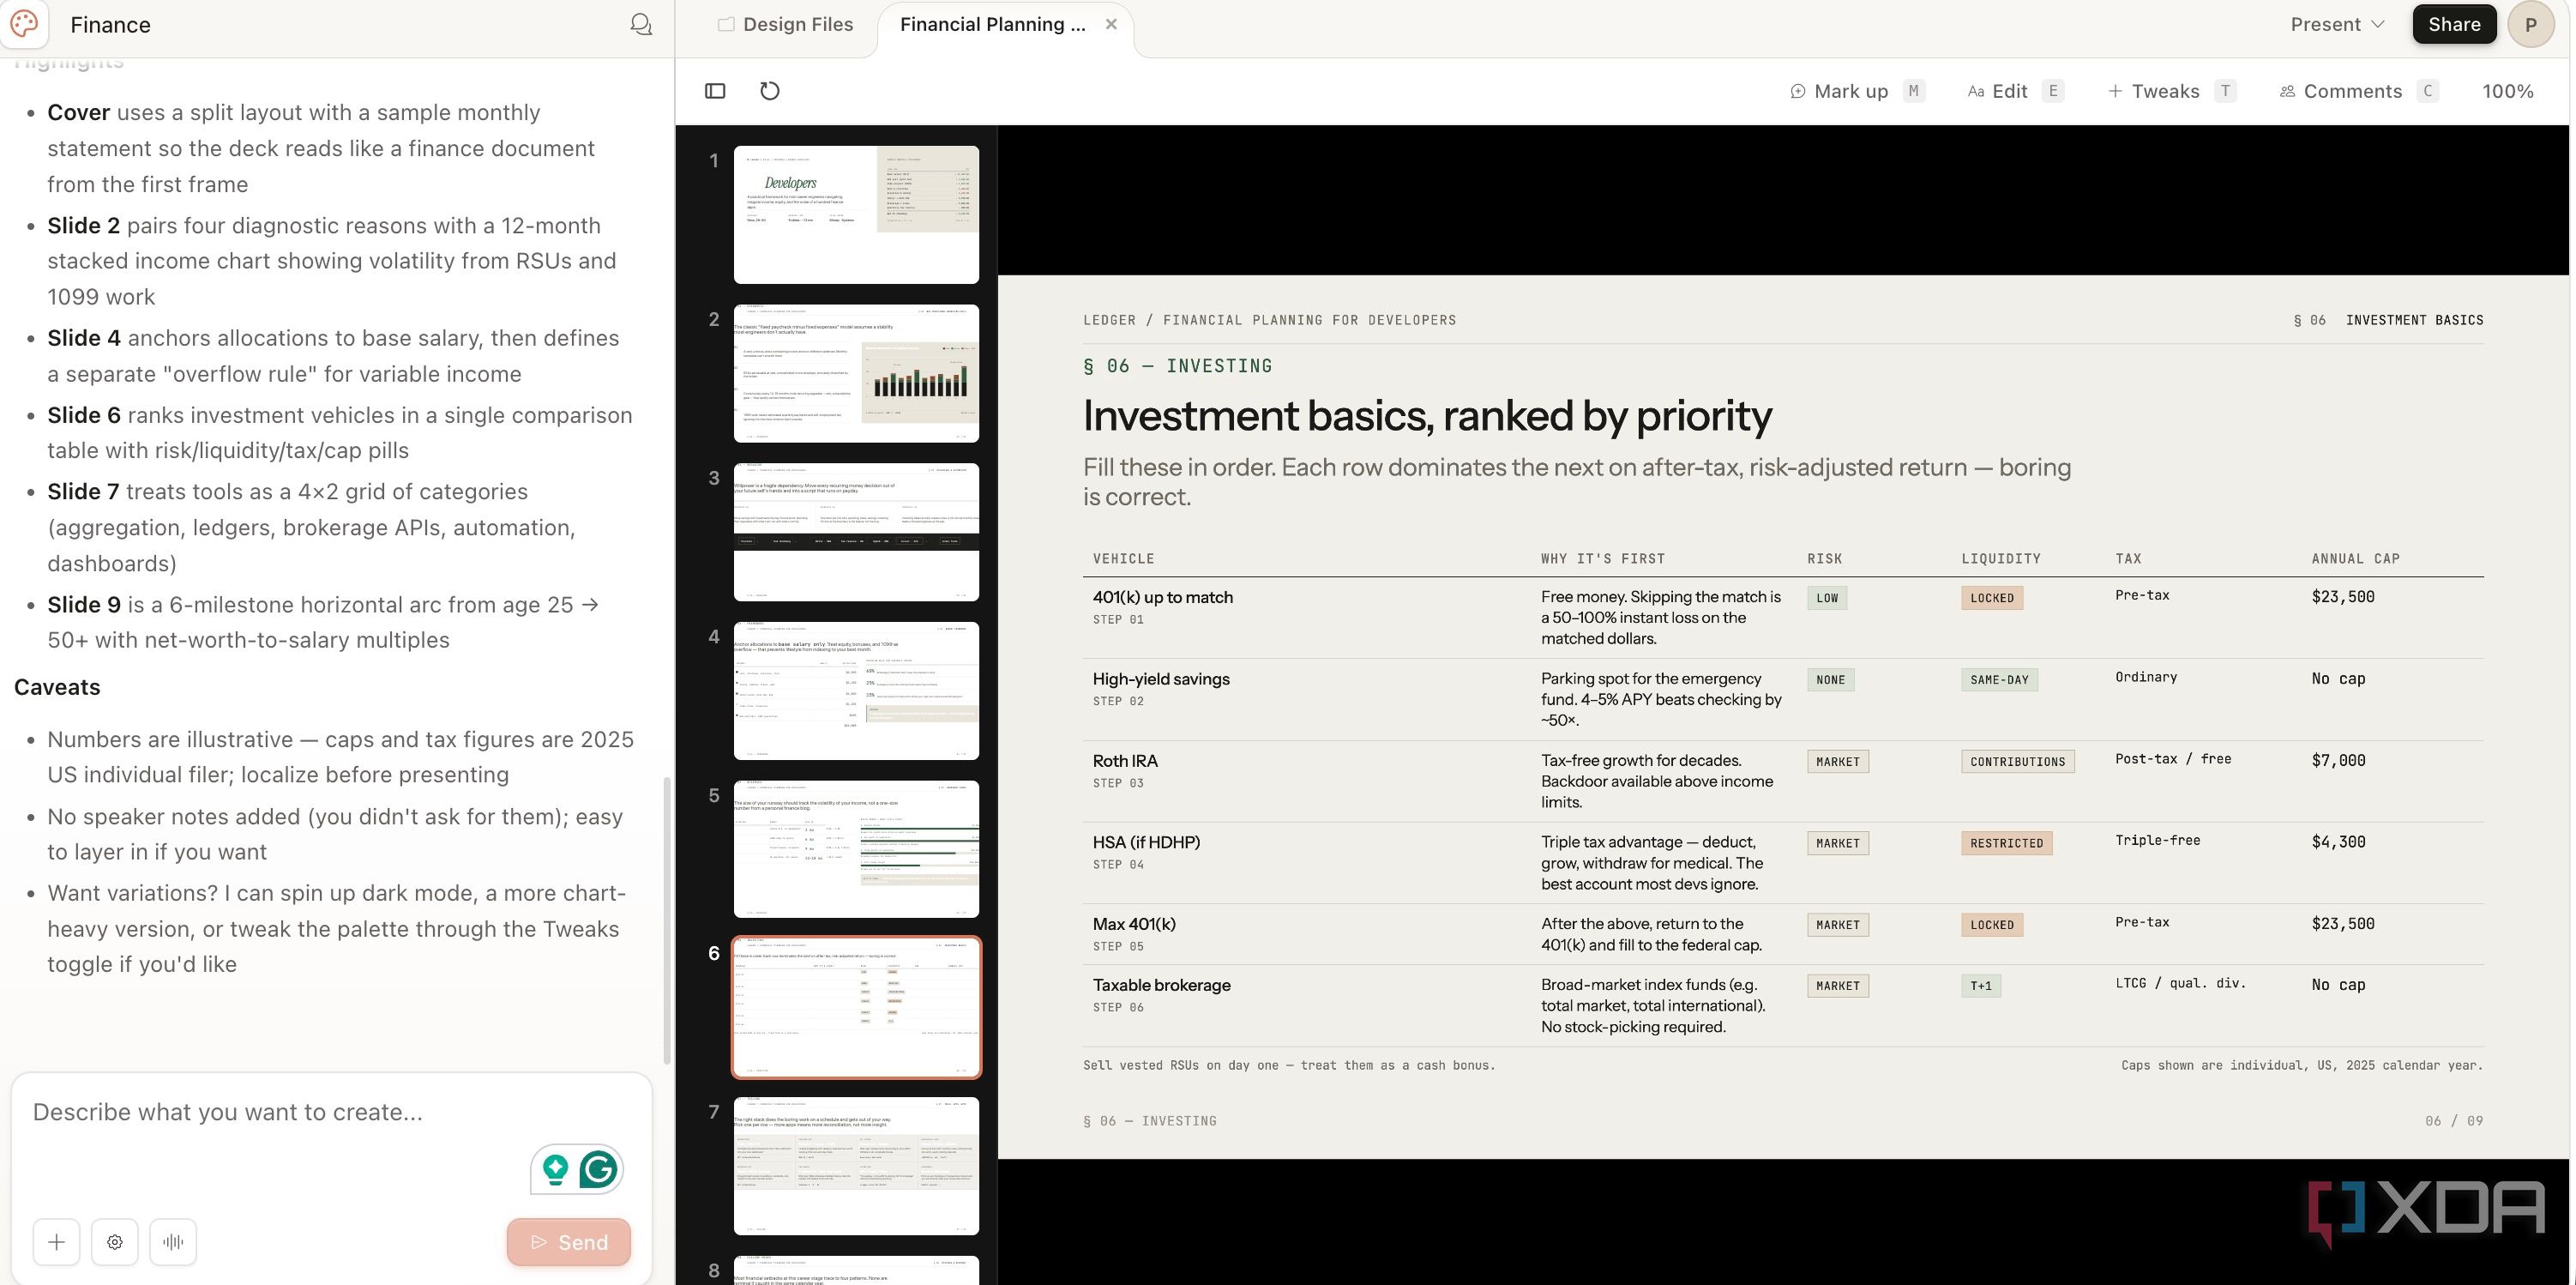Click the Share button
This screenshot has height=1285, width=2576.
click(2454, 24)
